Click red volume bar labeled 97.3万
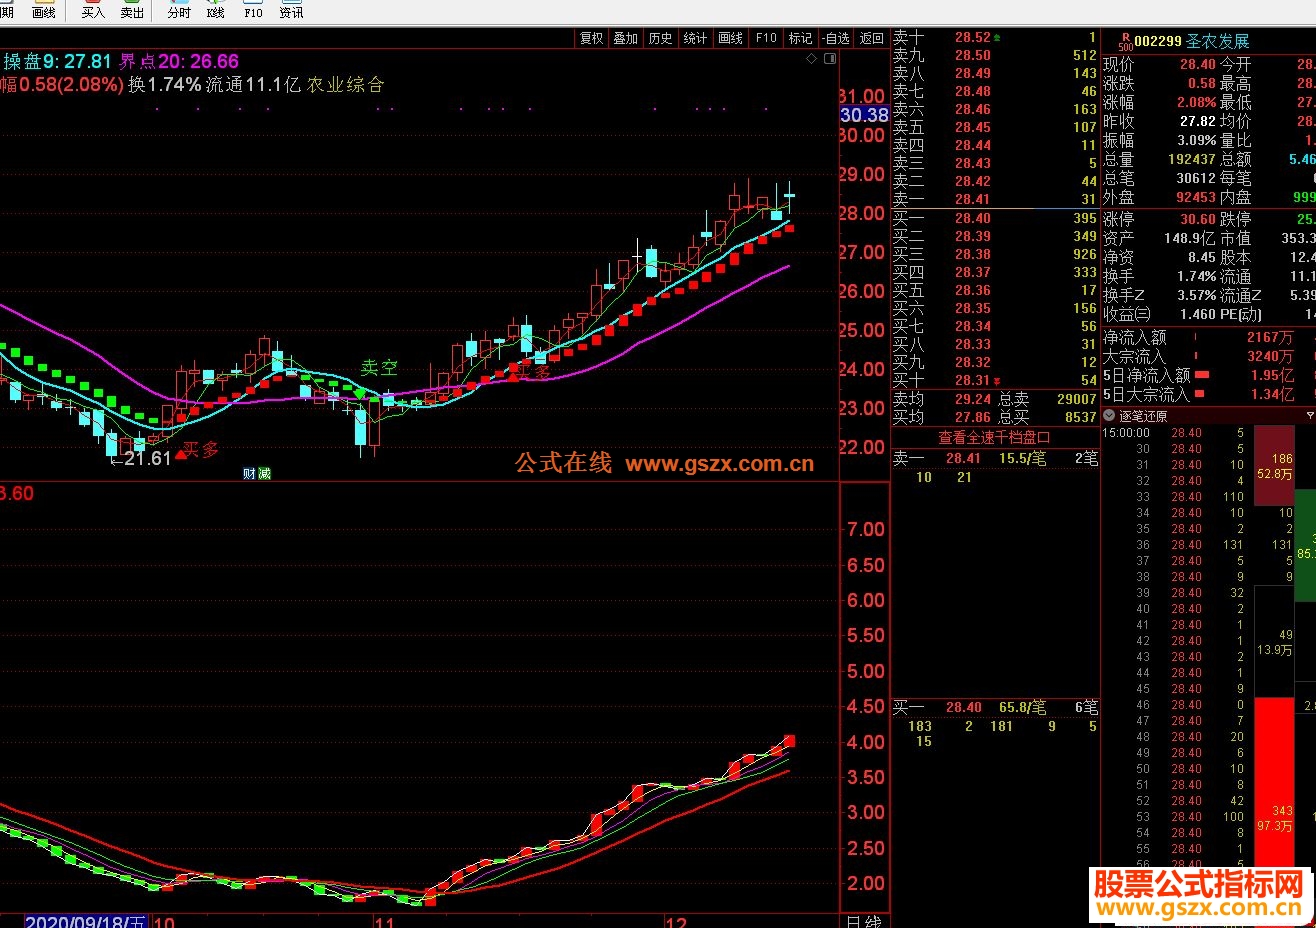 1274,783
